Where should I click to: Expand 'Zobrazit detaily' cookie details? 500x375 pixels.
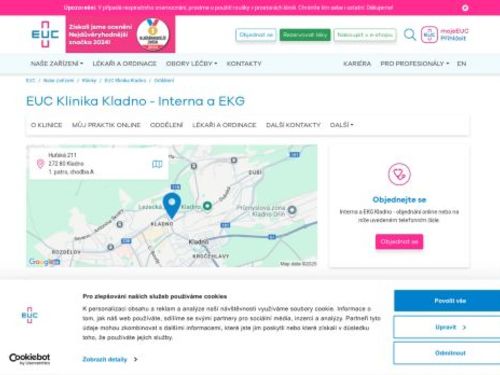(110, 359)
